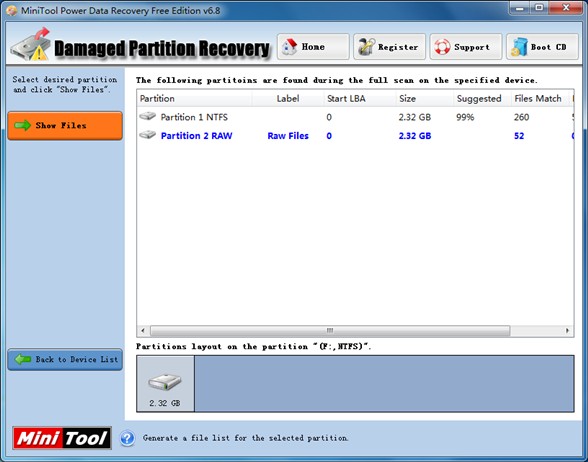Click the green arrow on Show Files
588x462 pixels.
[22, 125]
